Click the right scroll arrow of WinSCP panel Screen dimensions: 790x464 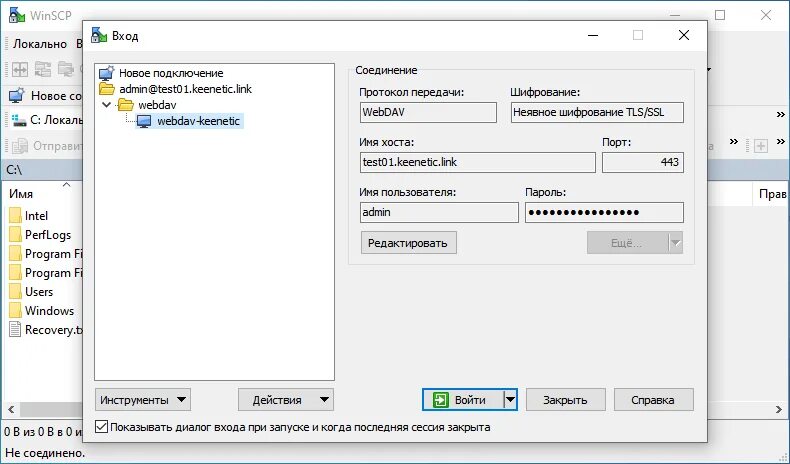(779, 410)
